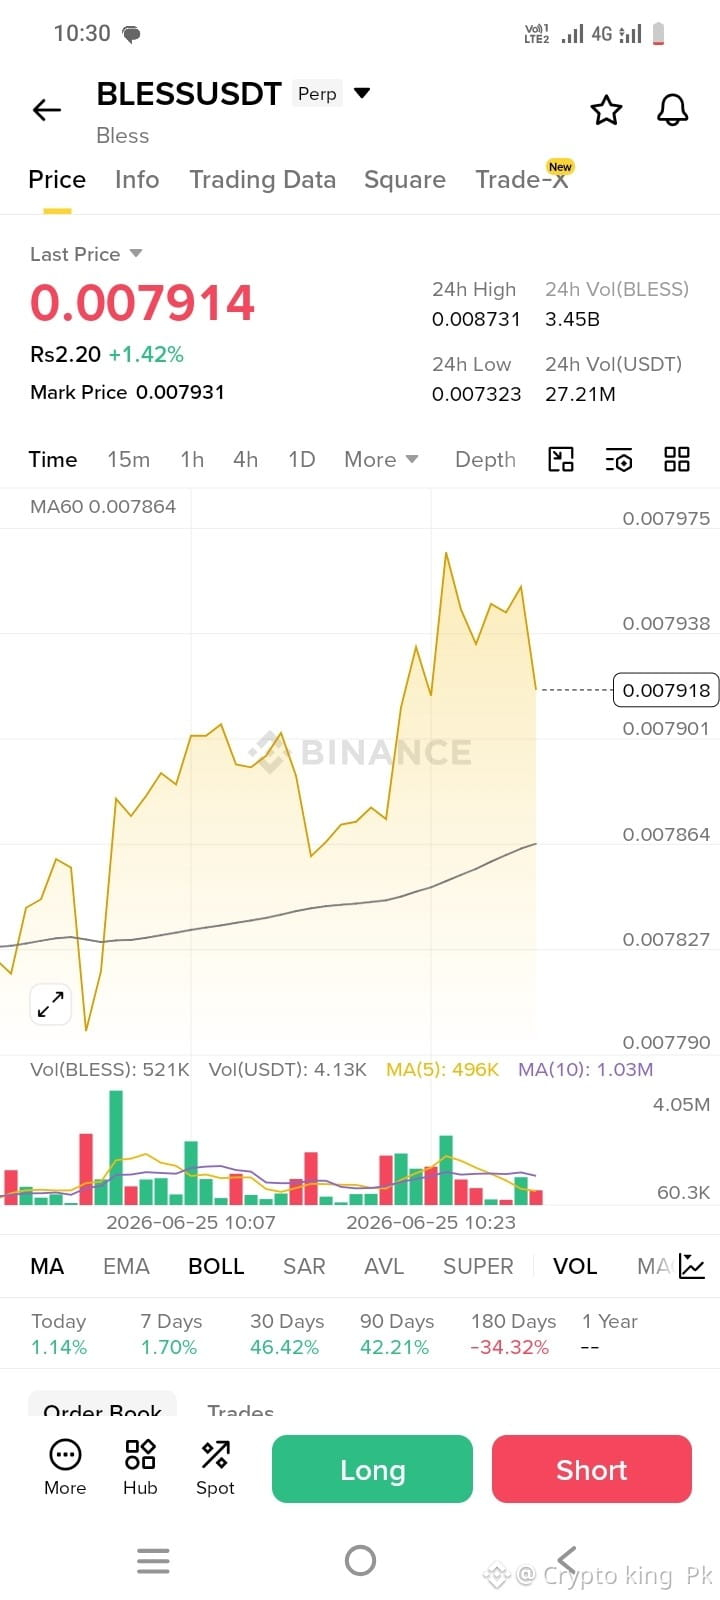Select the 15m timeframe tab

(x=129, y=459)
